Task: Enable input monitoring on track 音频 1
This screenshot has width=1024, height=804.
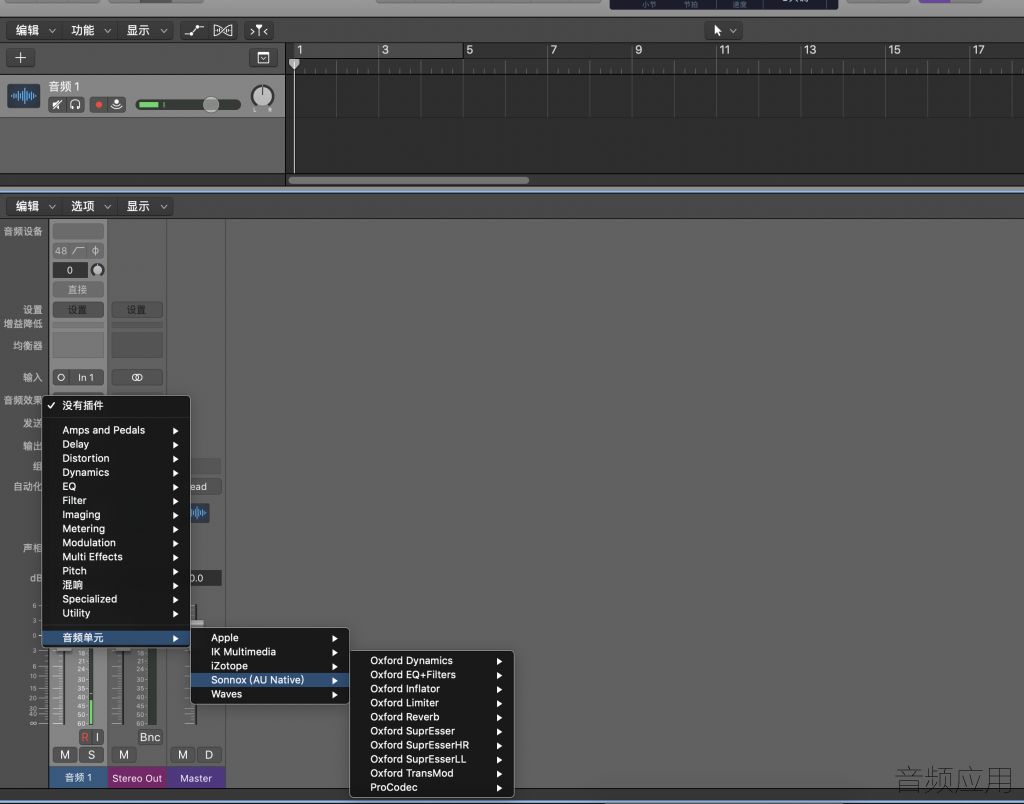Action: (117, 105)
